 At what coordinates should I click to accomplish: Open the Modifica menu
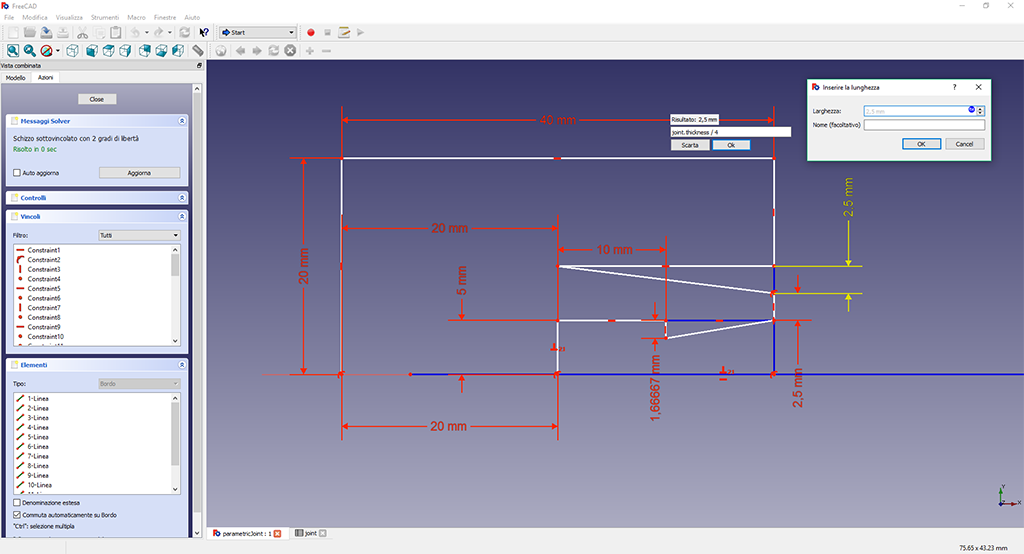point(35,18)
